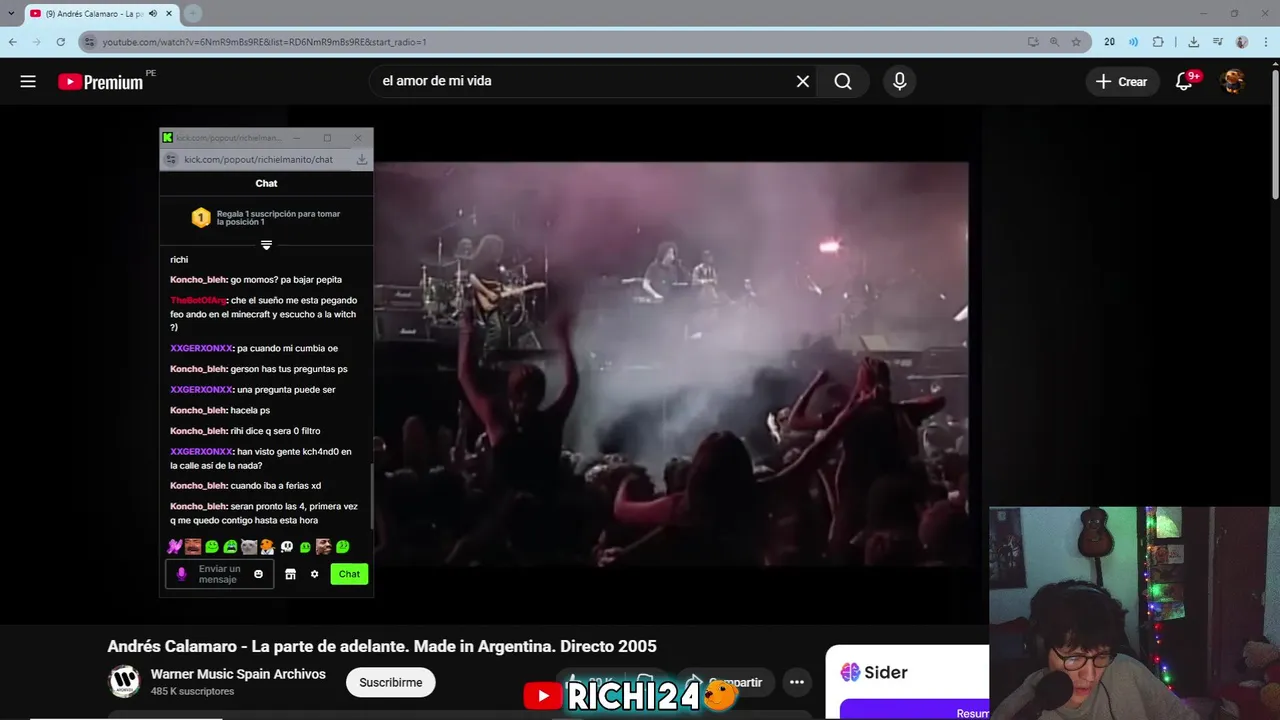Open site info in Kick popout window
The image size is (1280, 720).
[x=171, y=160]
